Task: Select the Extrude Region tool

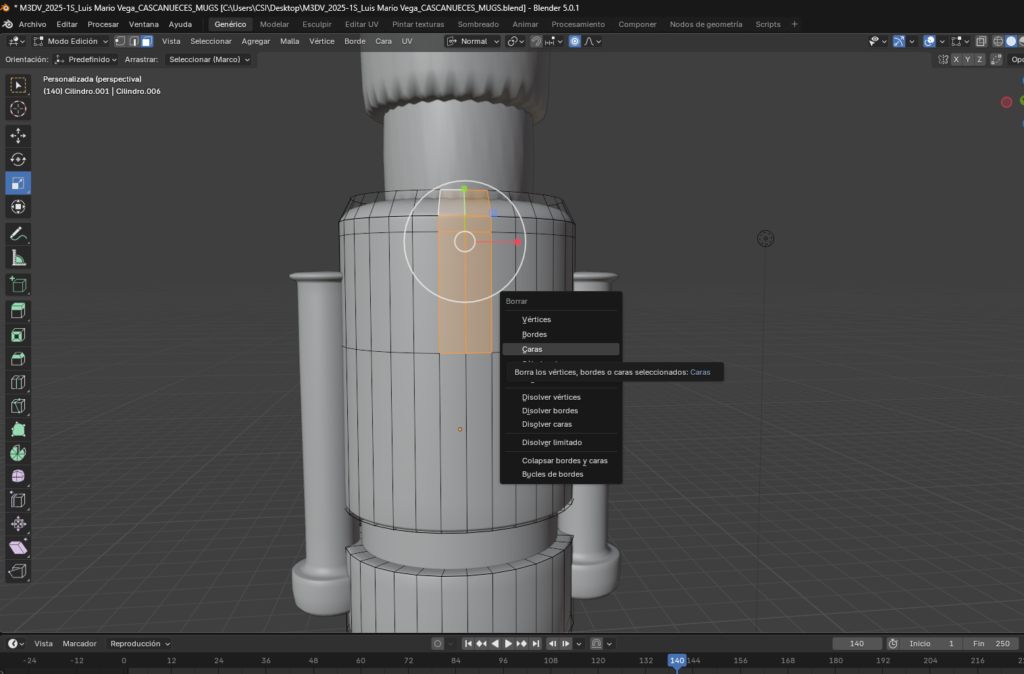Action: [18, 311]
